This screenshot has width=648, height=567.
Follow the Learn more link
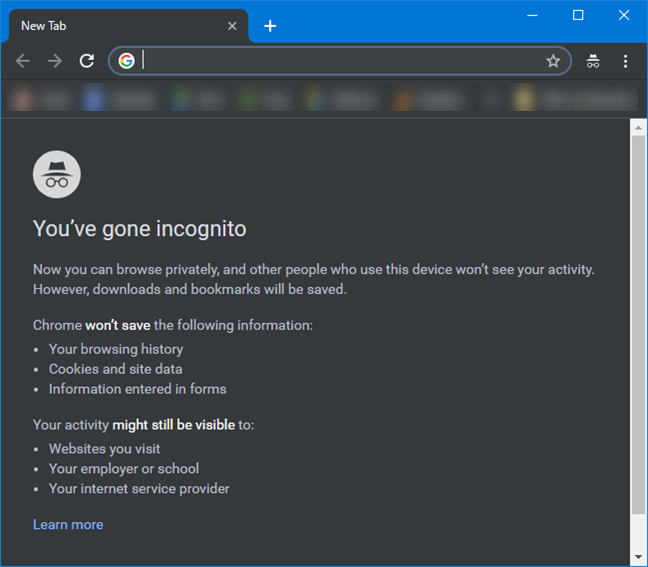68,524
